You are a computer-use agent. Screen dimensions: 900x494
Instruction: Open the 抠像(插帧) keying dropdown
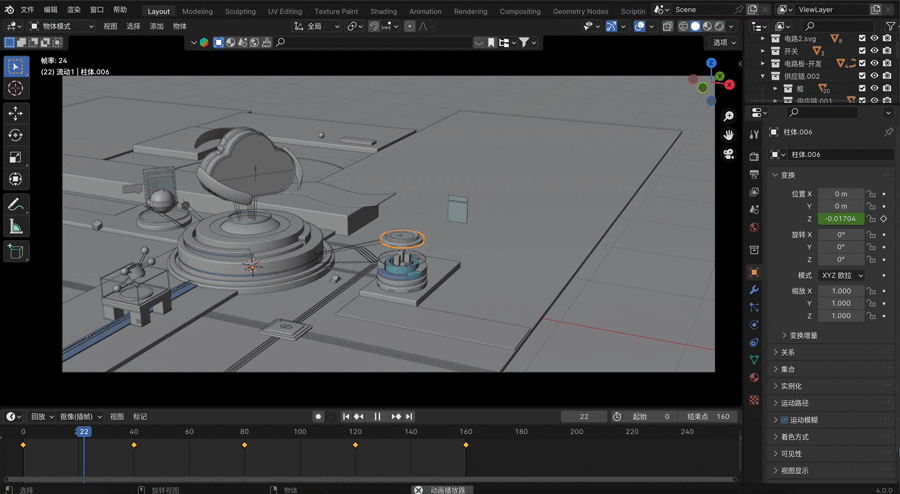point(80,417)
